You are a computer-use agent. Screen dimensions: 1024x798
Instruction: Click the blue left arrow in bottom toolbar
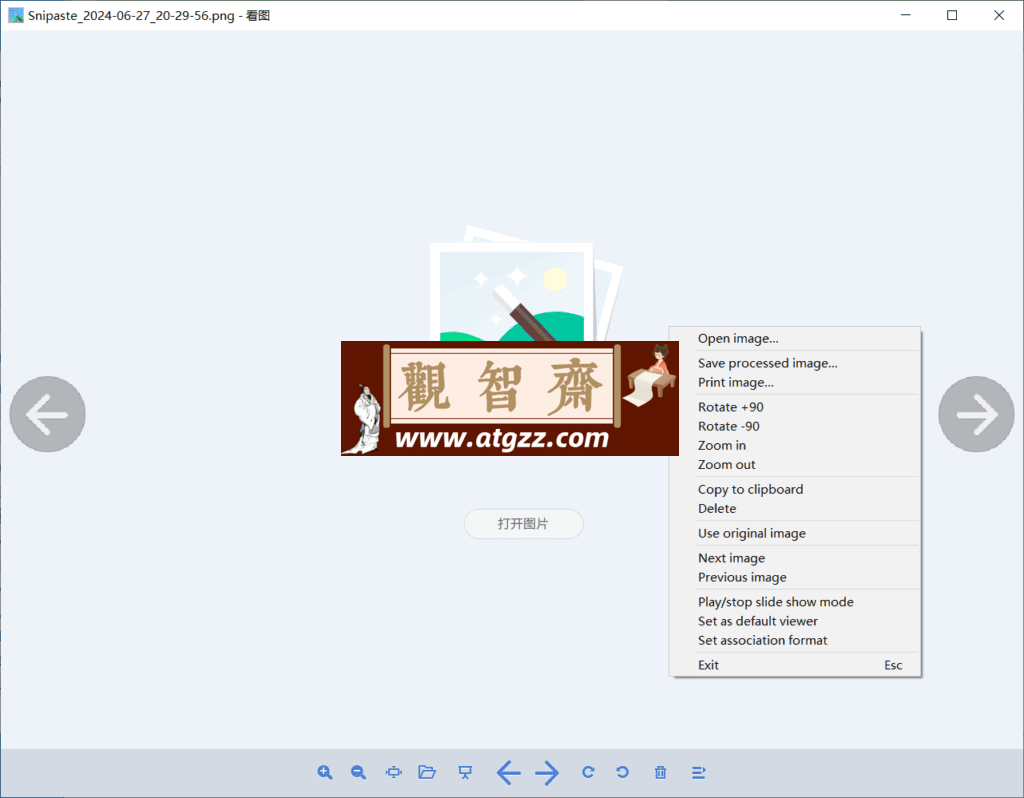tap(508, 773)
